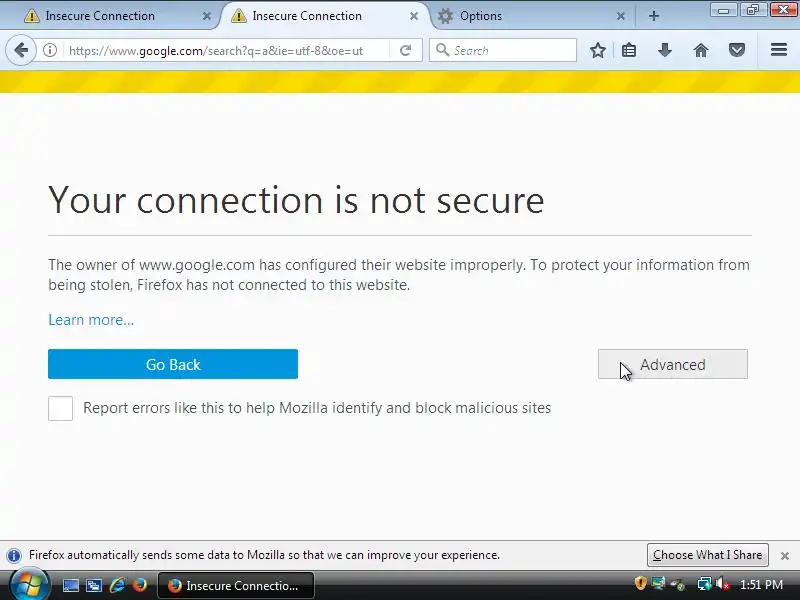Bookmark this page with the star icon
Viewport: 800px width, 600px height.
(597, 50)
